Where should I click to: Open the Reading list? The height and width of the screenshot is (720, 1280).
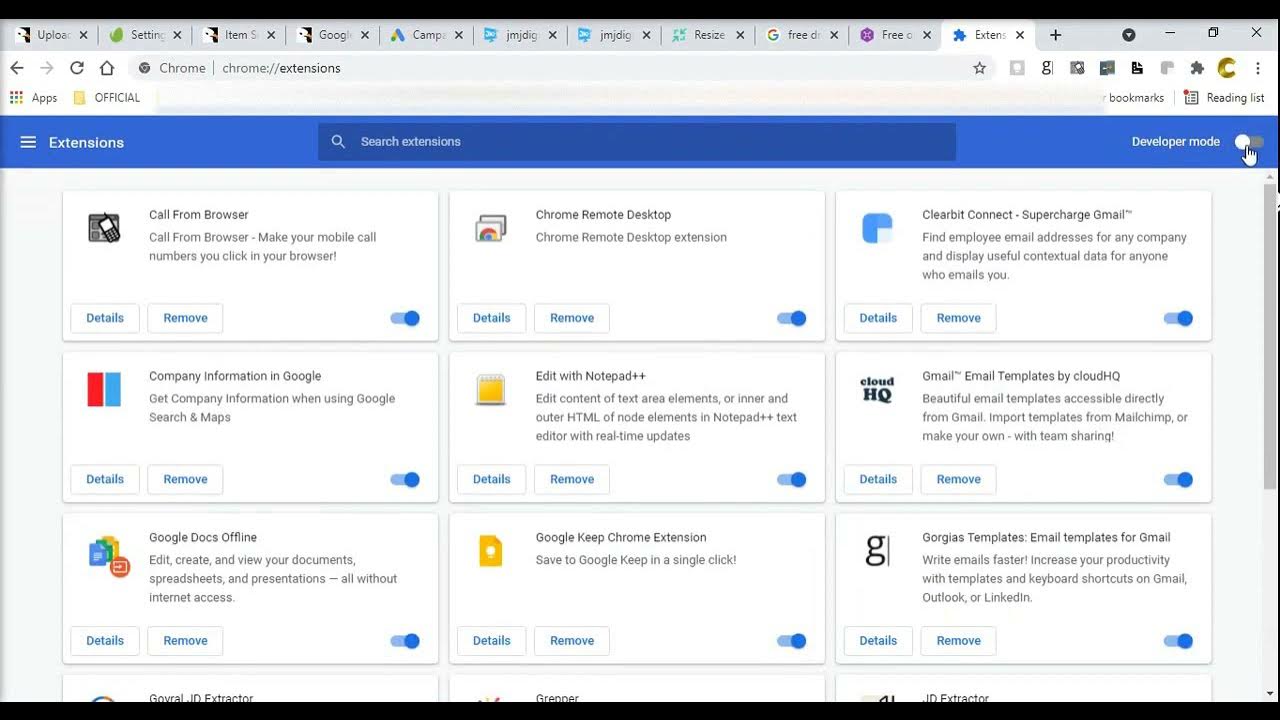click(1224, 98)
